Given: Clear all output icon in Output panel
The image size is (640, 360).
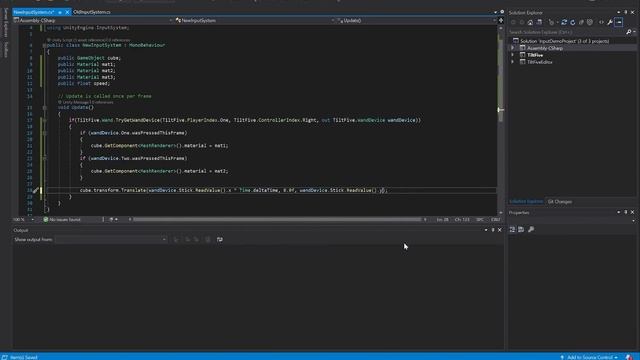Looking at the screenshot, I should pos(208,240).
